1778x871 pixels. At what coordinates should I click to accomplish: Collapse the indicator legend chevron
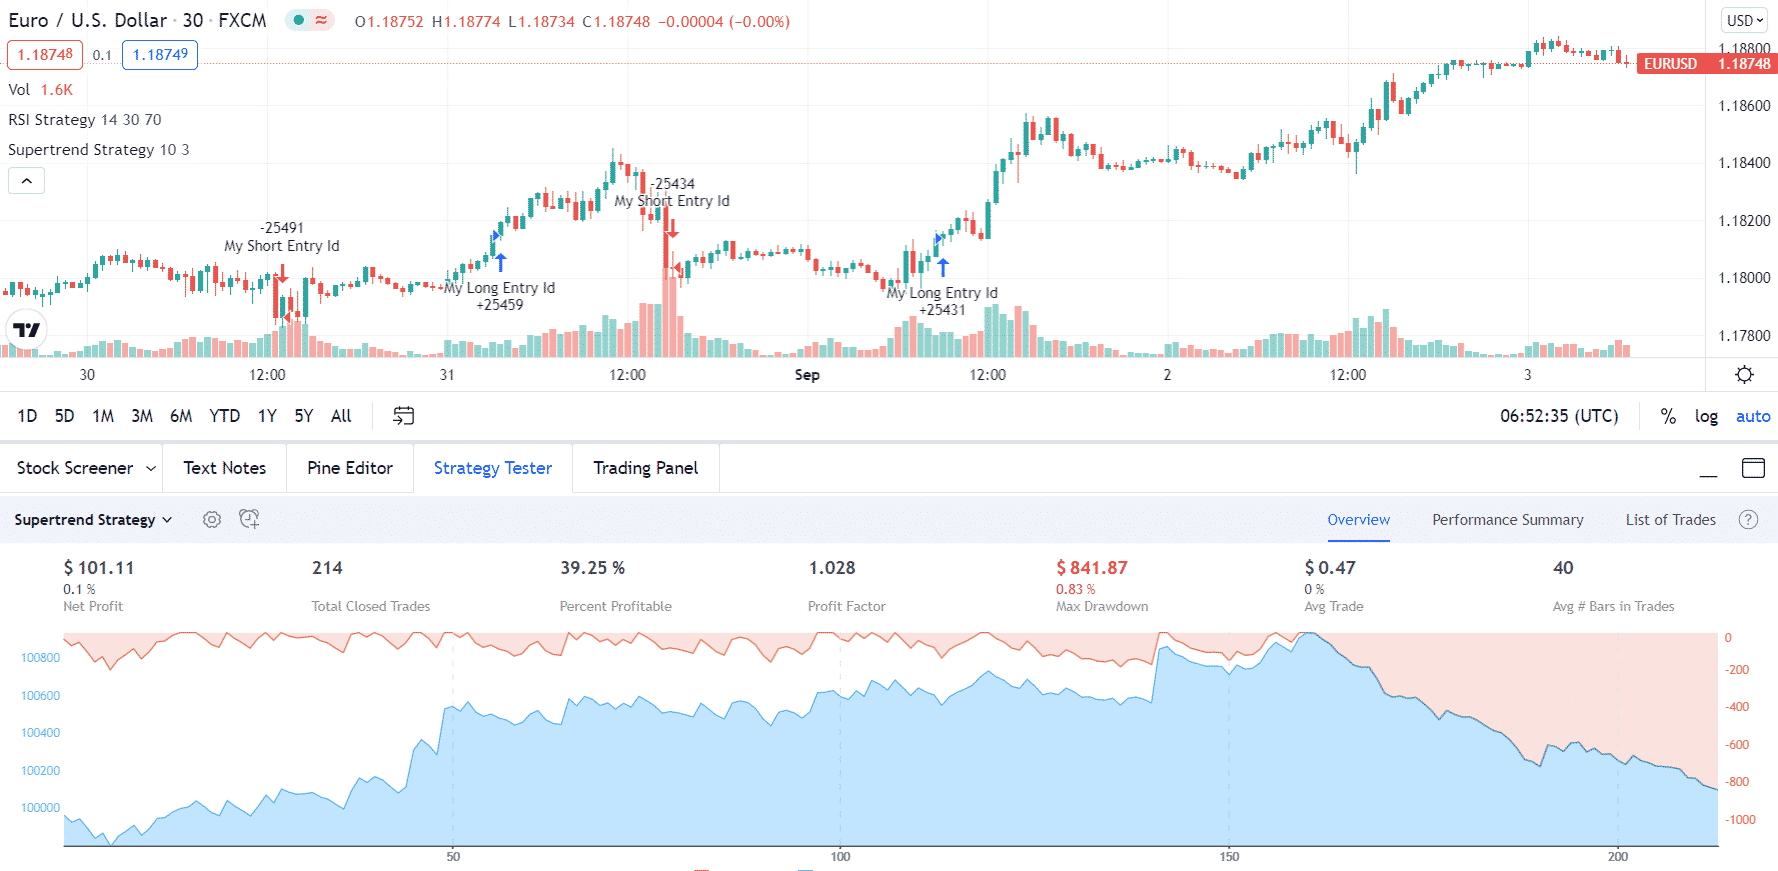27,181
